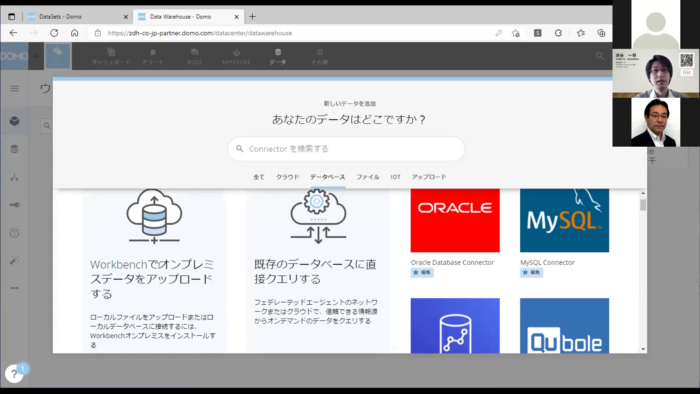Open アラート in Domo navigation
Viewport: 700px width, 394px height.
pyautogui.click(x=153, y=57)
